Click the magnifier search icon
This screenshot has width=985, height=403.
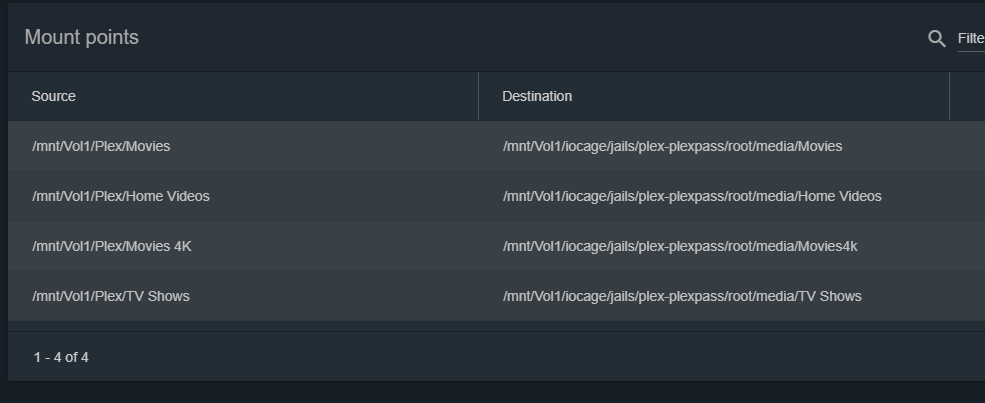[x=937, y=38]
